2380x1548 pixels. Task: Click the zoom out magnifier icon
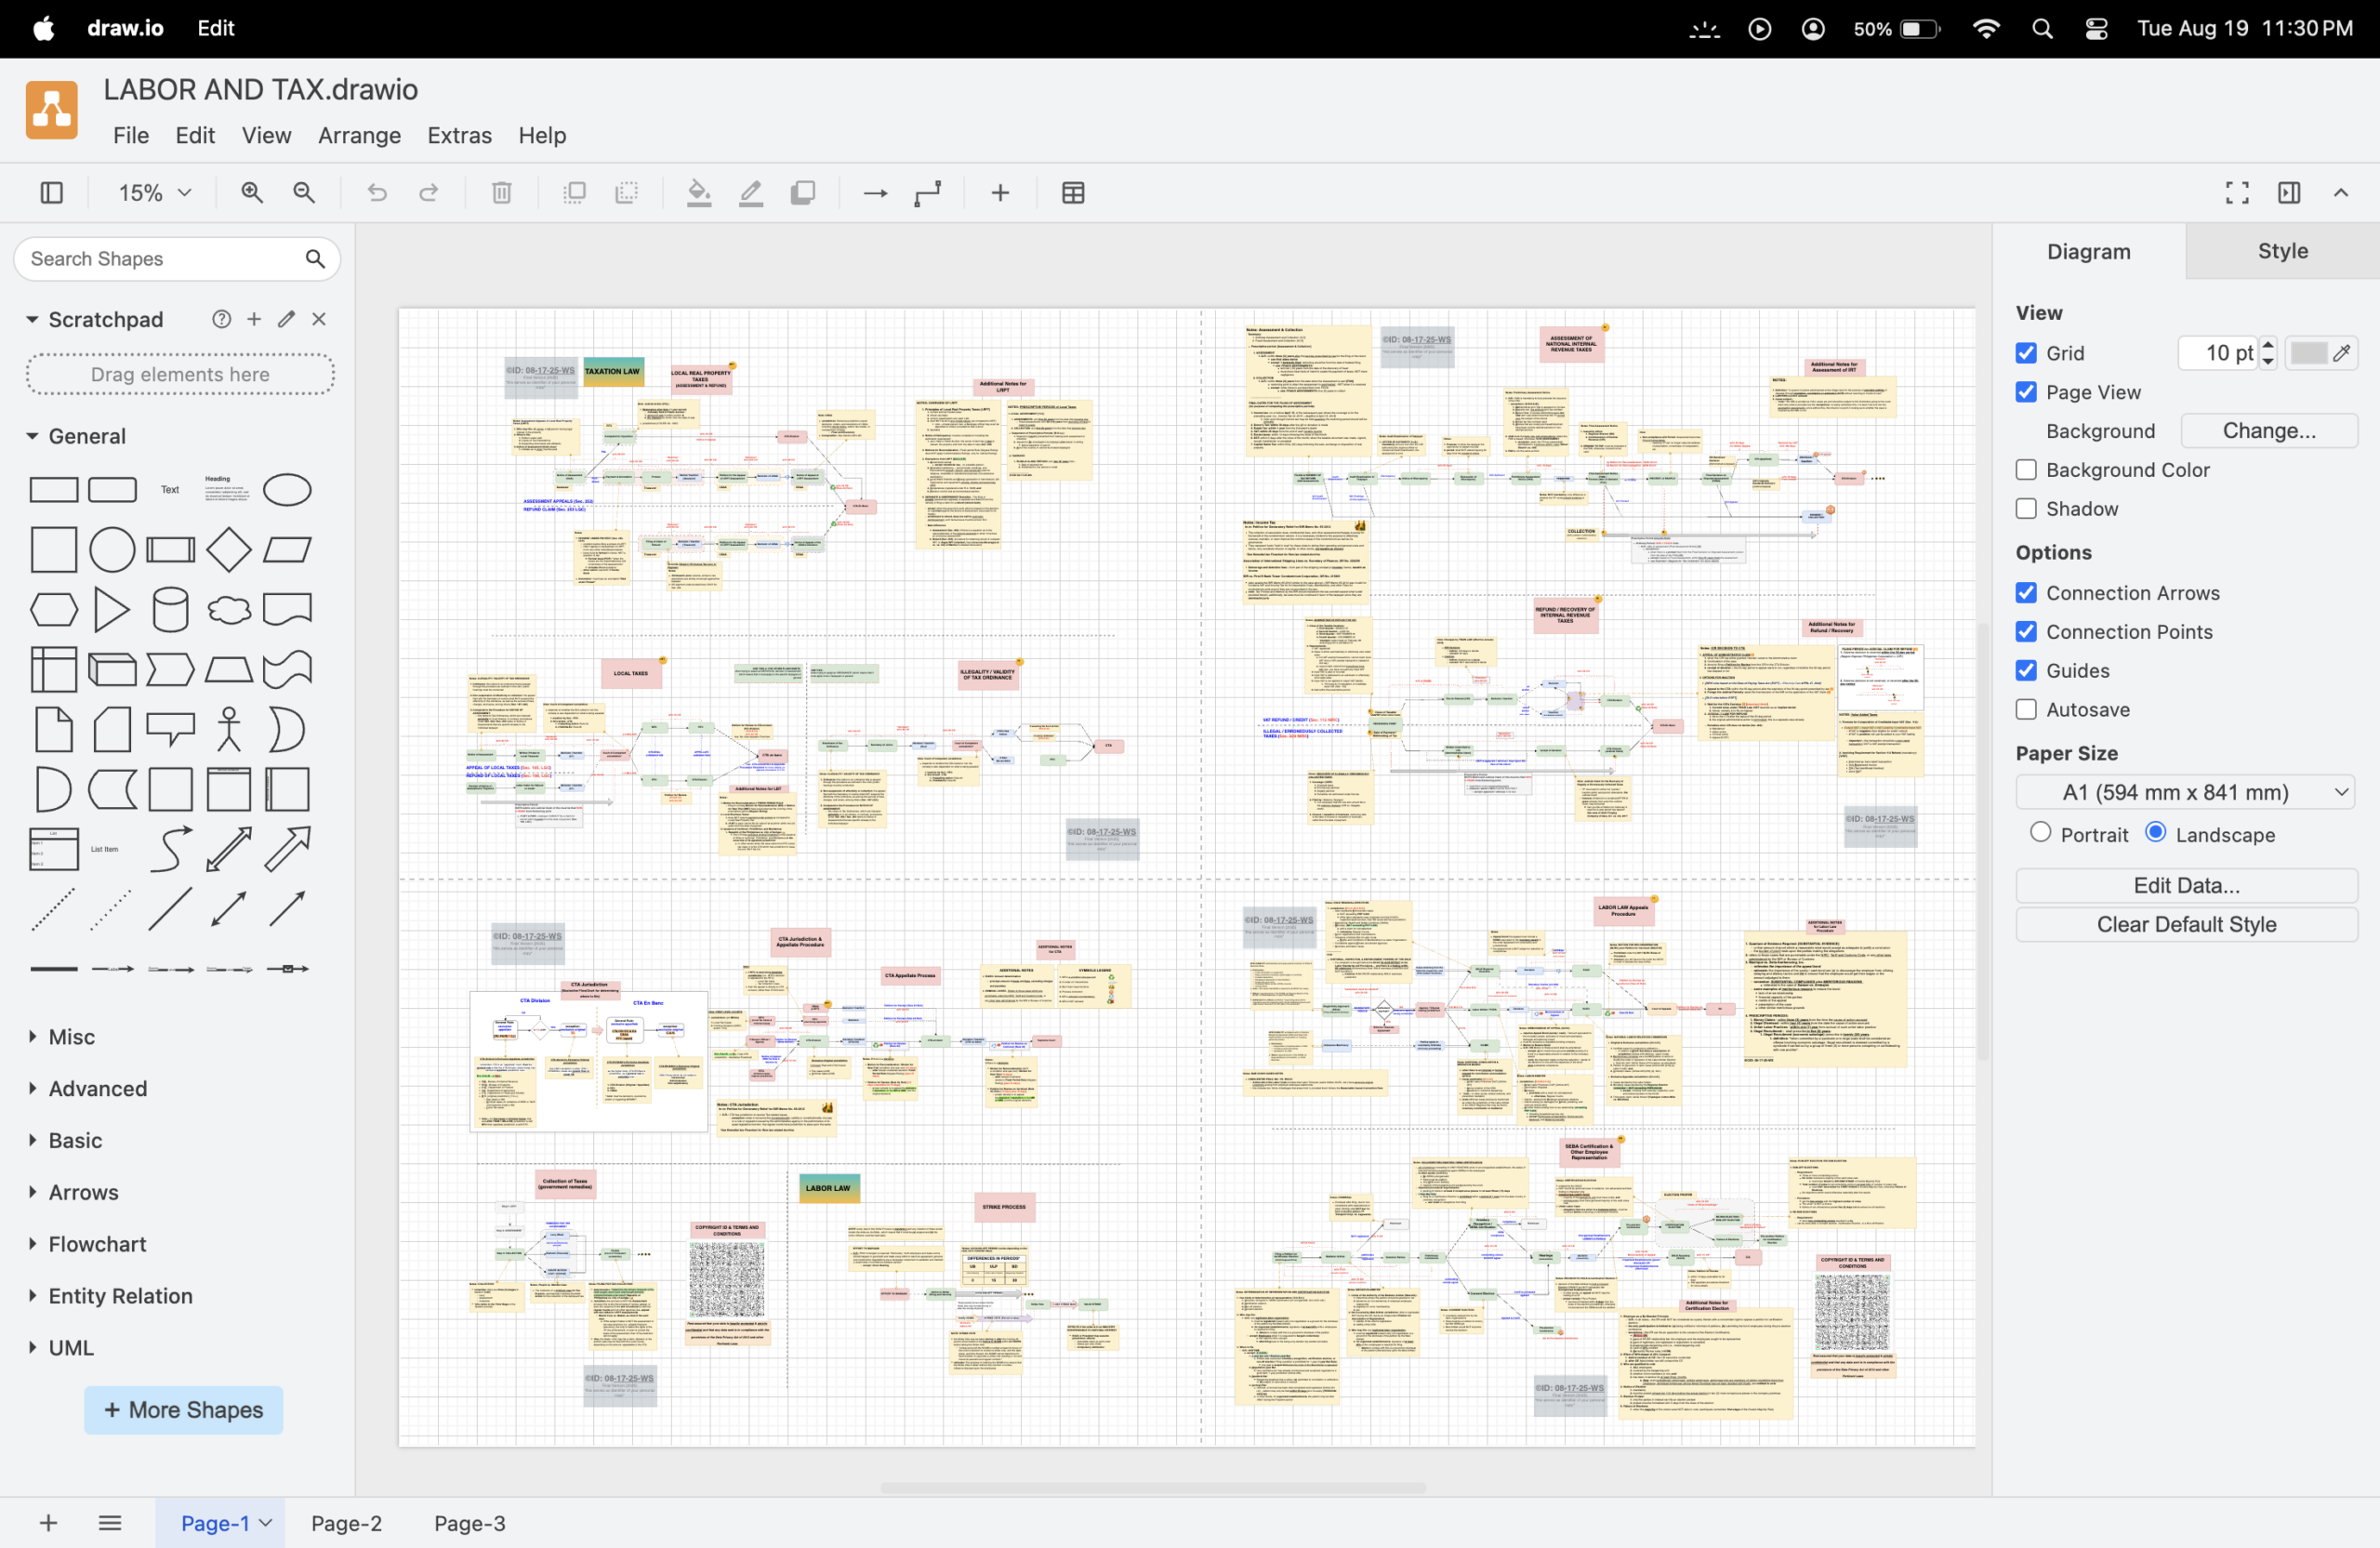tap(304, 193)
